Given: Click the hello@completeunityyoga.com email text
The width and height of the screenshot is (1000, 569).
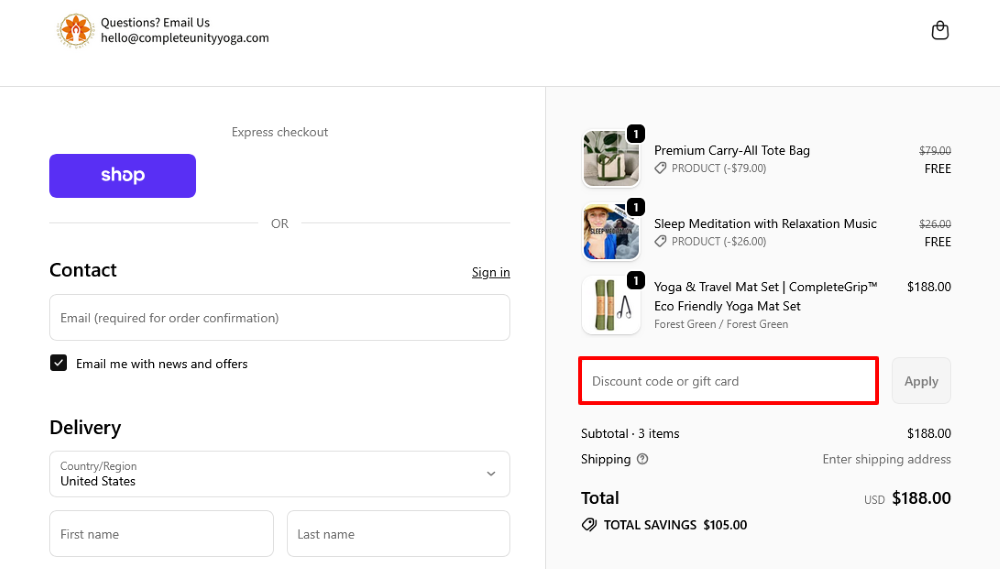Looking at the screenshot, I should (185, 38).
